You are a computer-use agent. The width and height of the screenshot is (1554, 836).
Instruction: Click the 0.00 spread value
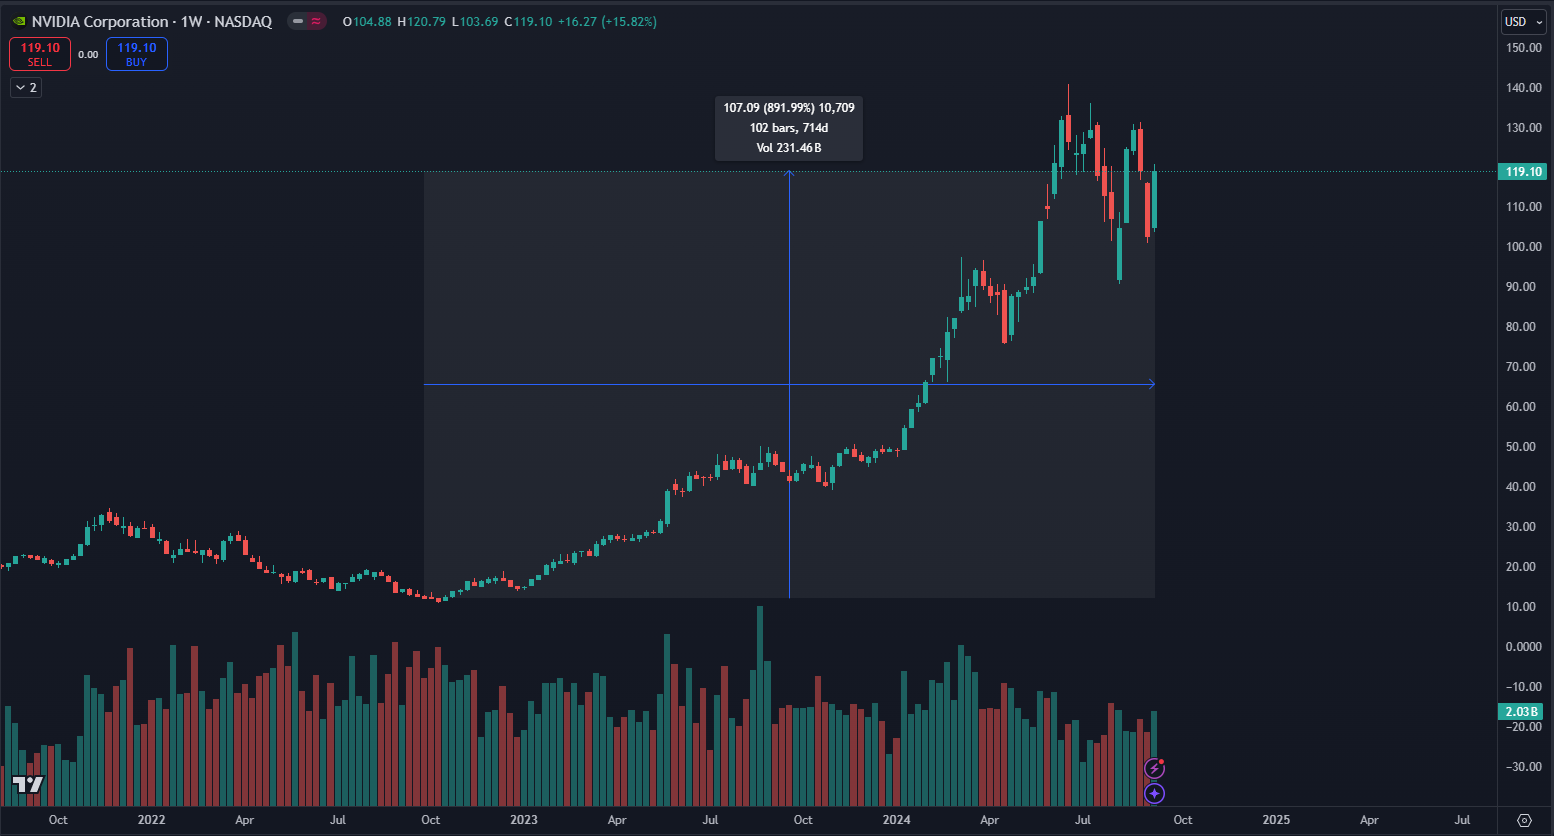[x=88, y=55]
